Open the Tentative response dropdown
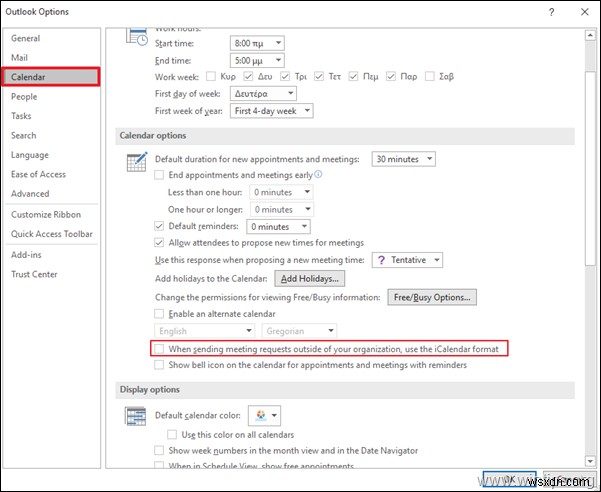Viewport: 601px width, 492px height. pyautogui.click(x=407, y=260)
